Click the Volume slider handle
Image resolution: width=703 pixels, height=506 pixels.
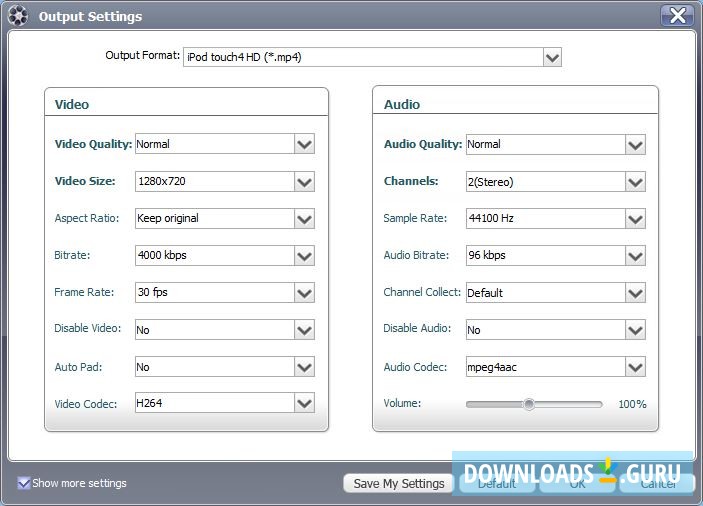pyautogui.click(x=529, y=404)
